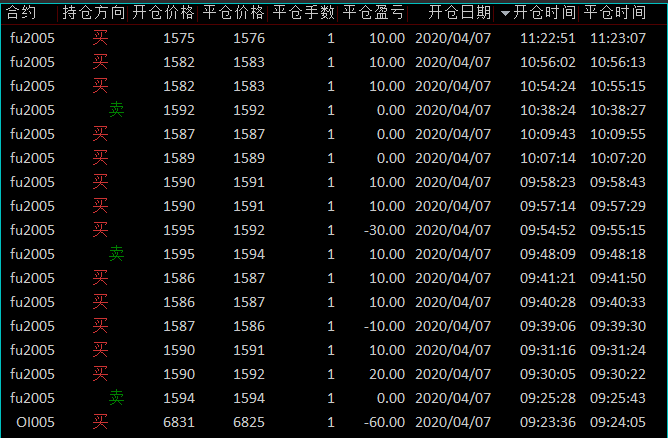Select the row opened at 10:56:02
This screenshot has width=668, height=438.
334,62
